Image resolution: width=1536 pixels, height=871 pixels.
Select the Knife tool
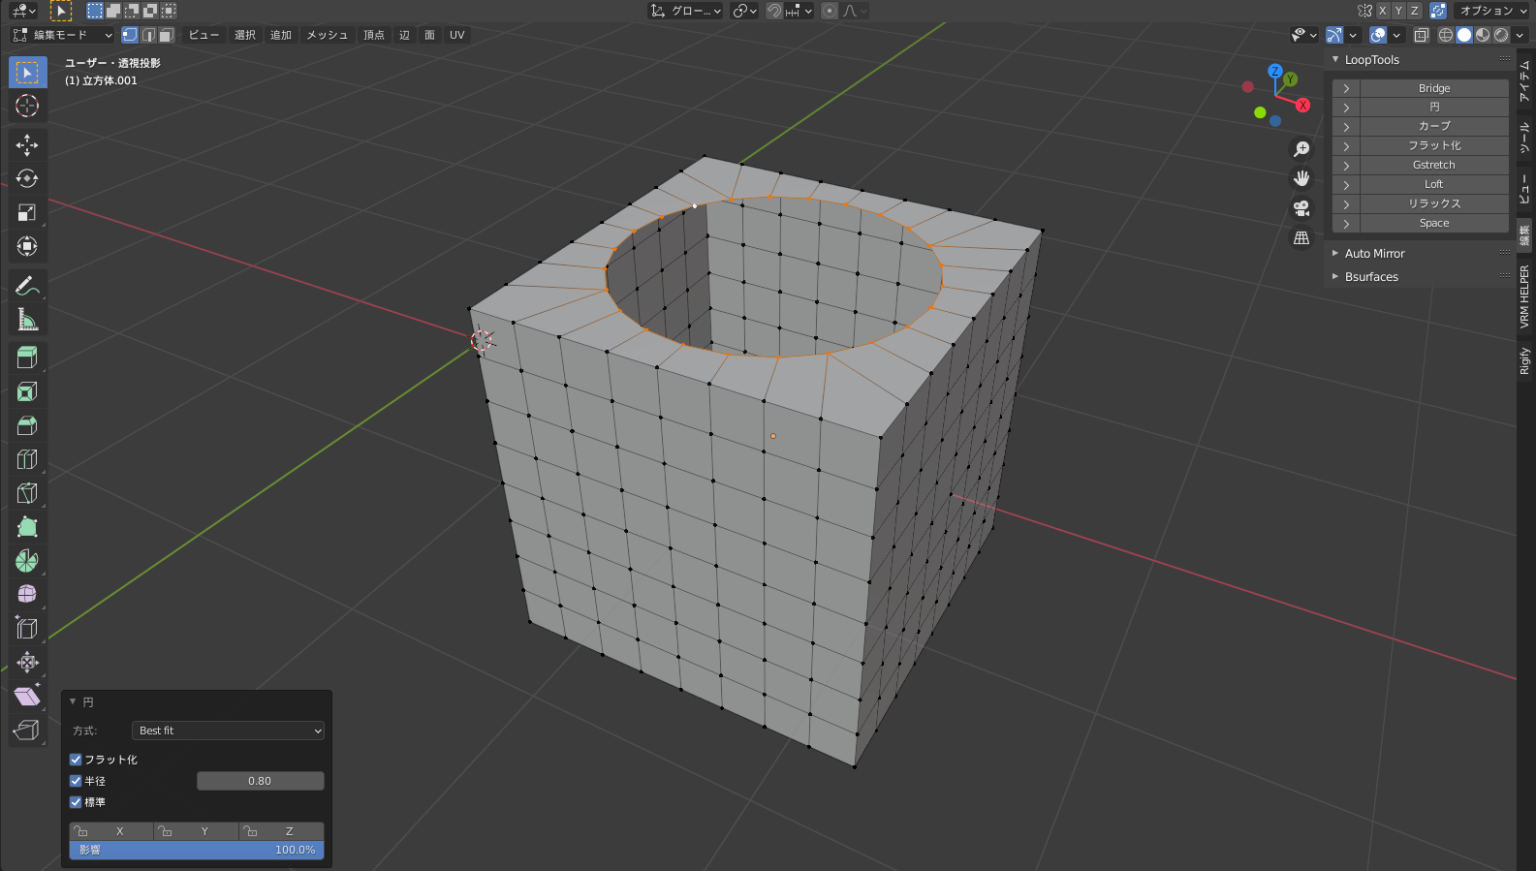coord(27,492)
